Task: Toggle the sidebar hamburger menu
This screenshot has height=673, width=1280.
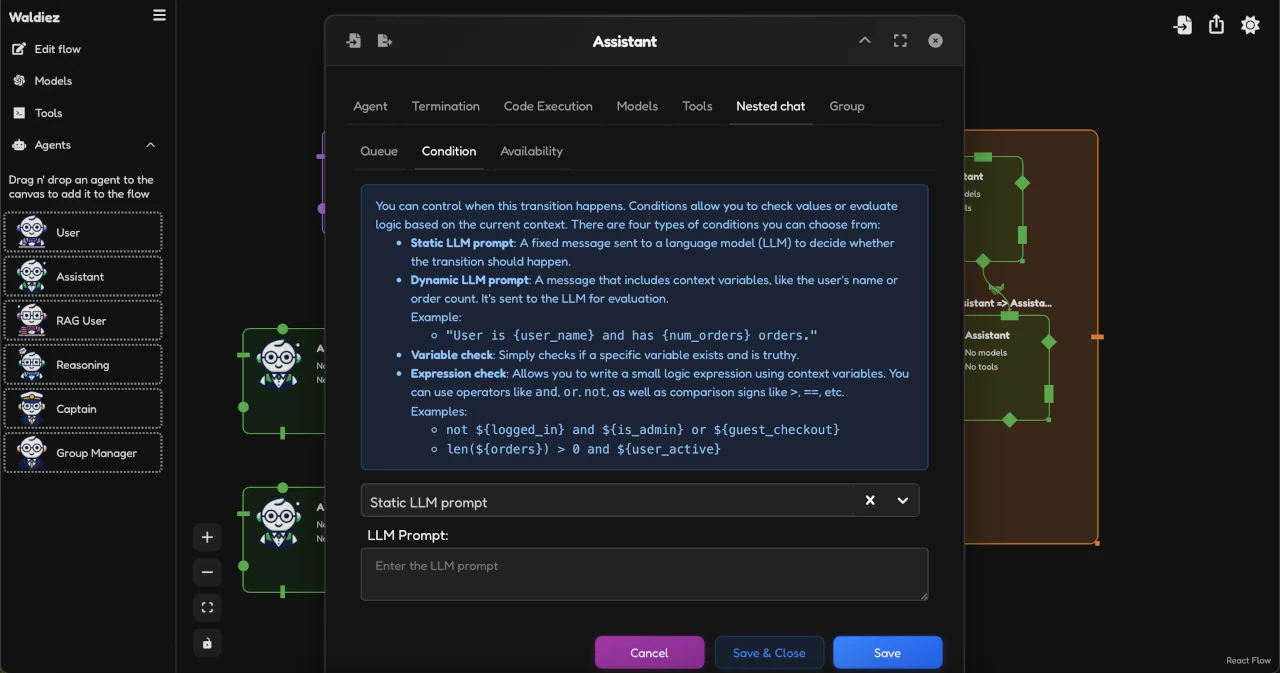Action: pos(159,15)
